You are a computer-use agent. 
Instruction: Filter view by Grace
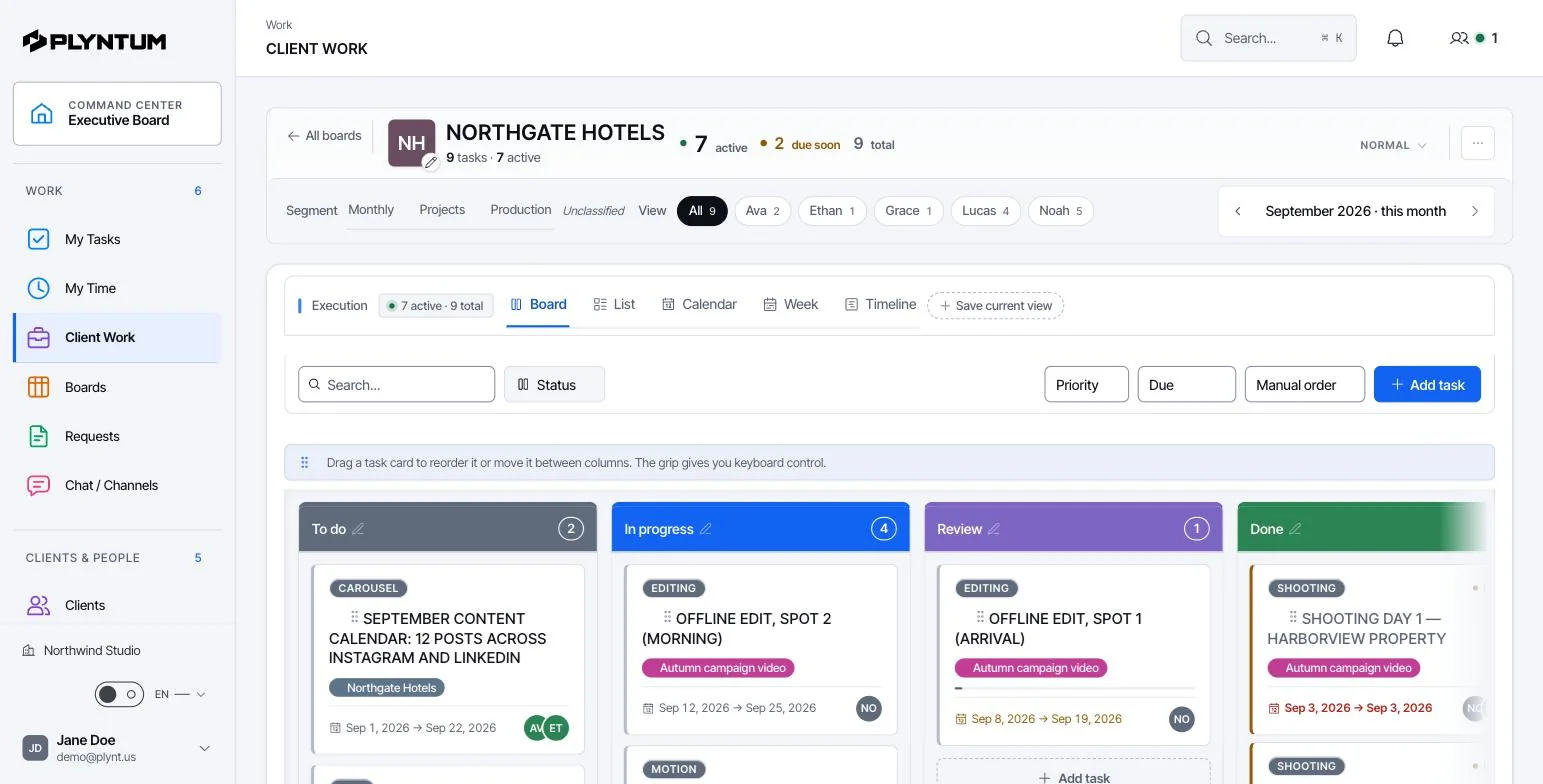[908, 211]
